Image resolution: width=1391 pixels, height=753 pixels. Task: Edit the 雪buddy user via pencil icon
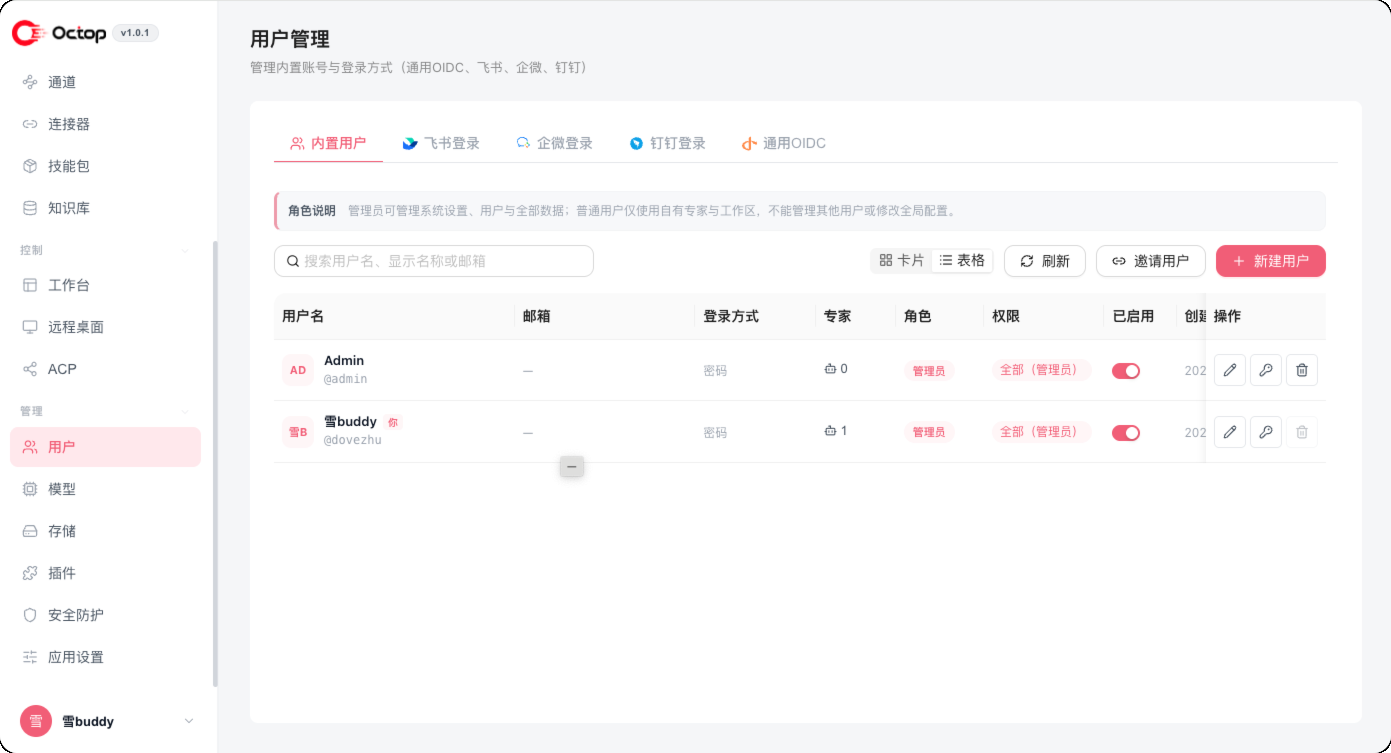(x=1230, y=432)
